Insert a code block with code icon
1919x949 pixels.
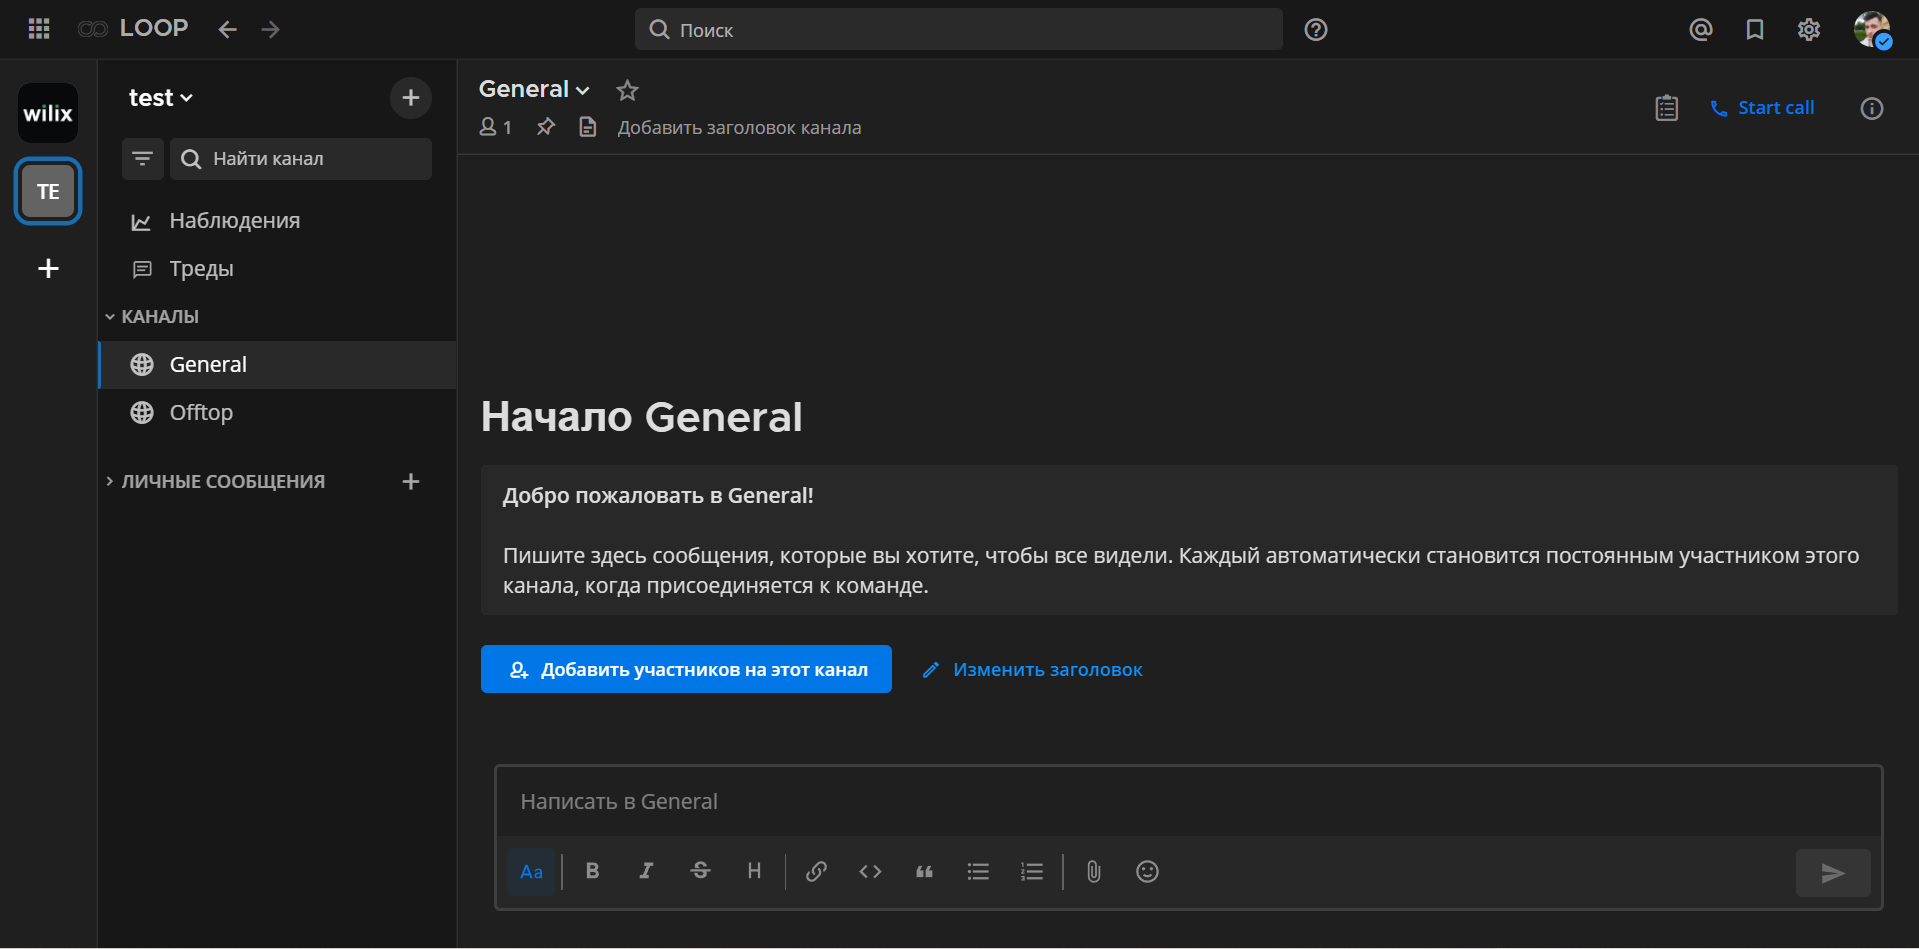click(870, 871)
